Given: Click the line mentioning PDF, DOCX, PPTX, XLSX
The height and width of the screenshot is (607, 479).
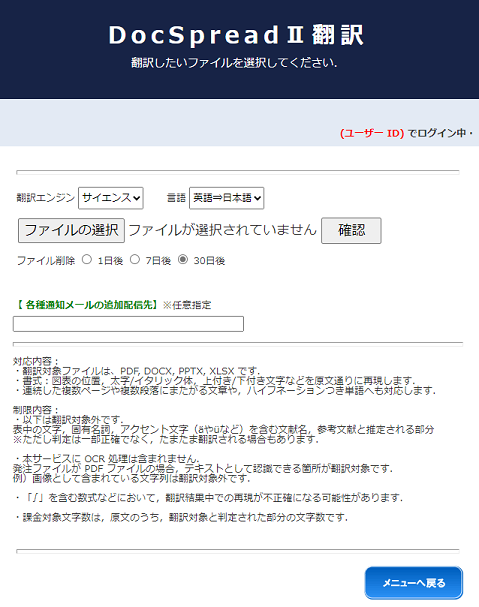Looking at the screenshot, I should tap(137, 371).
